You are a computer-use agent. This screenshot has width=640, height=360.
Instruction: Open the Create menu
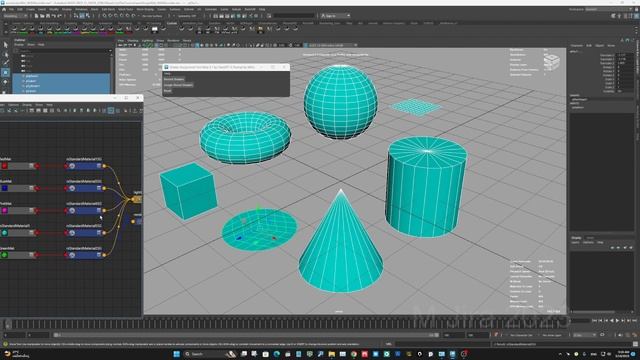click(31, 9)
